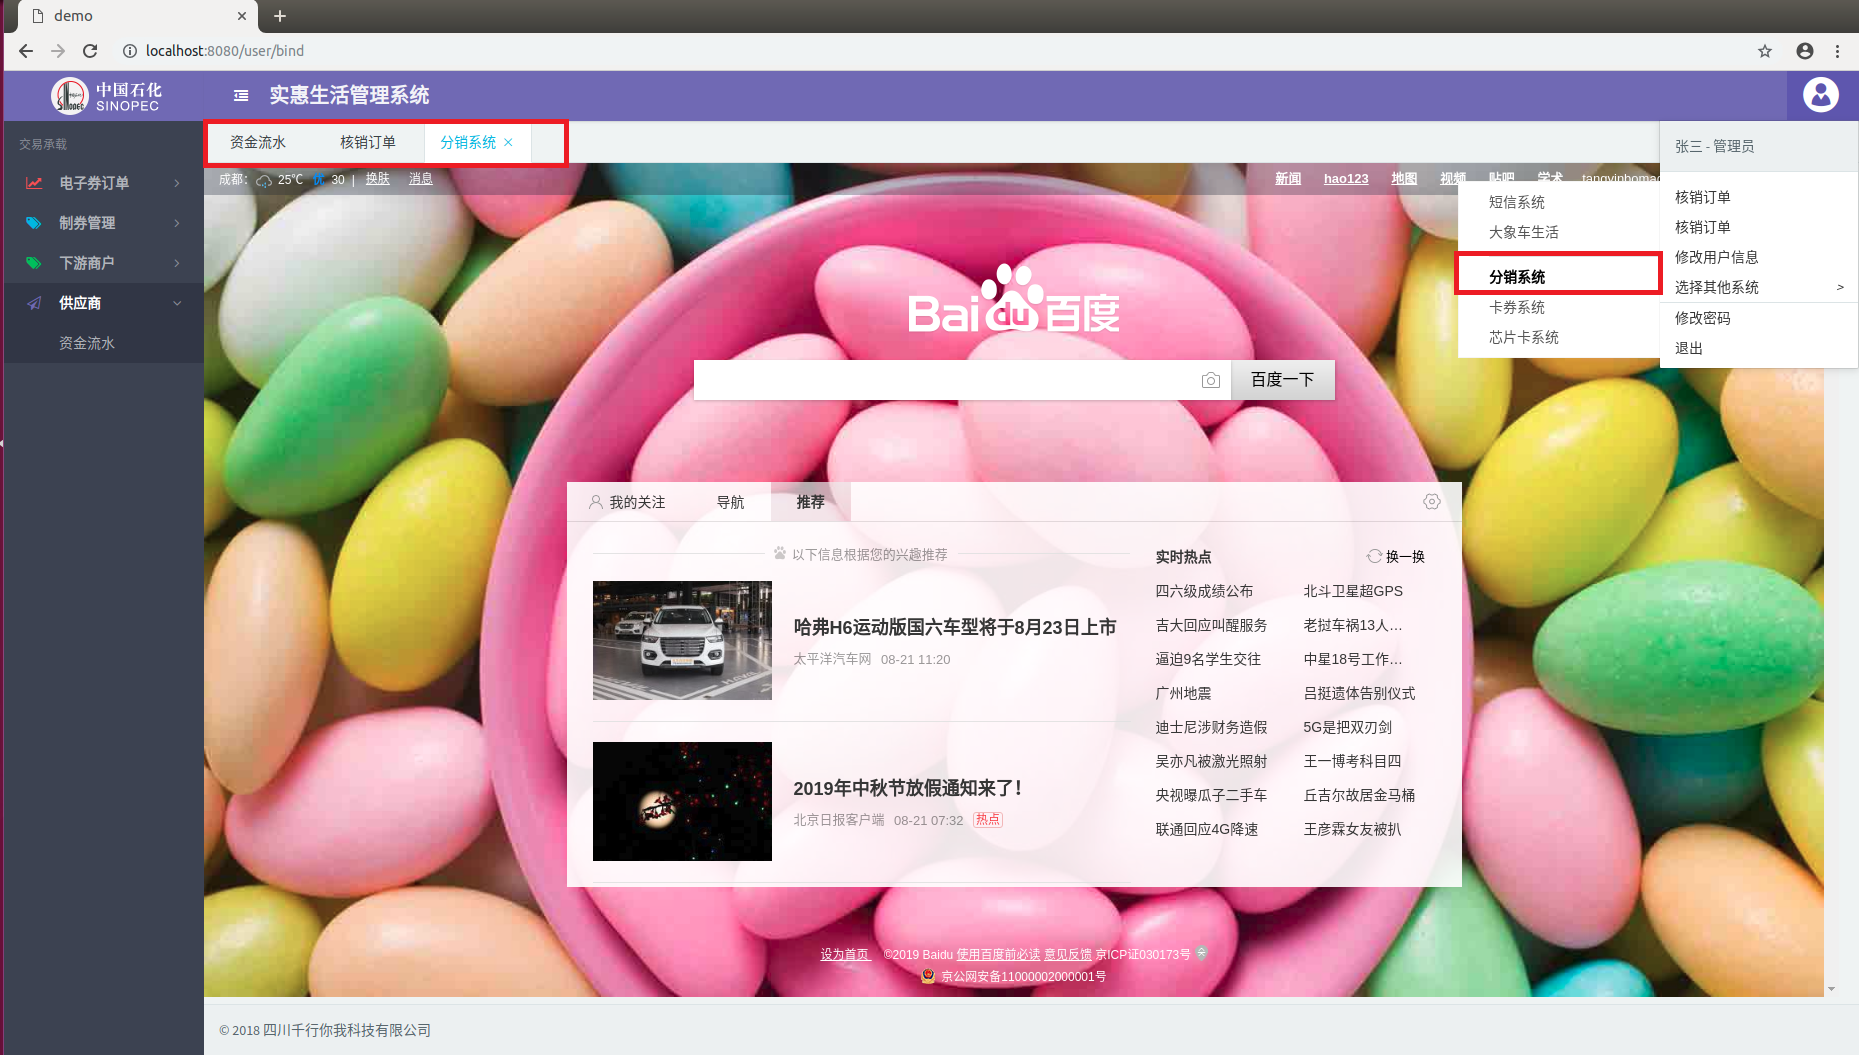
Task: Open the 中秋节放假通知 moon thumbnail
Action: pos(682,801)
